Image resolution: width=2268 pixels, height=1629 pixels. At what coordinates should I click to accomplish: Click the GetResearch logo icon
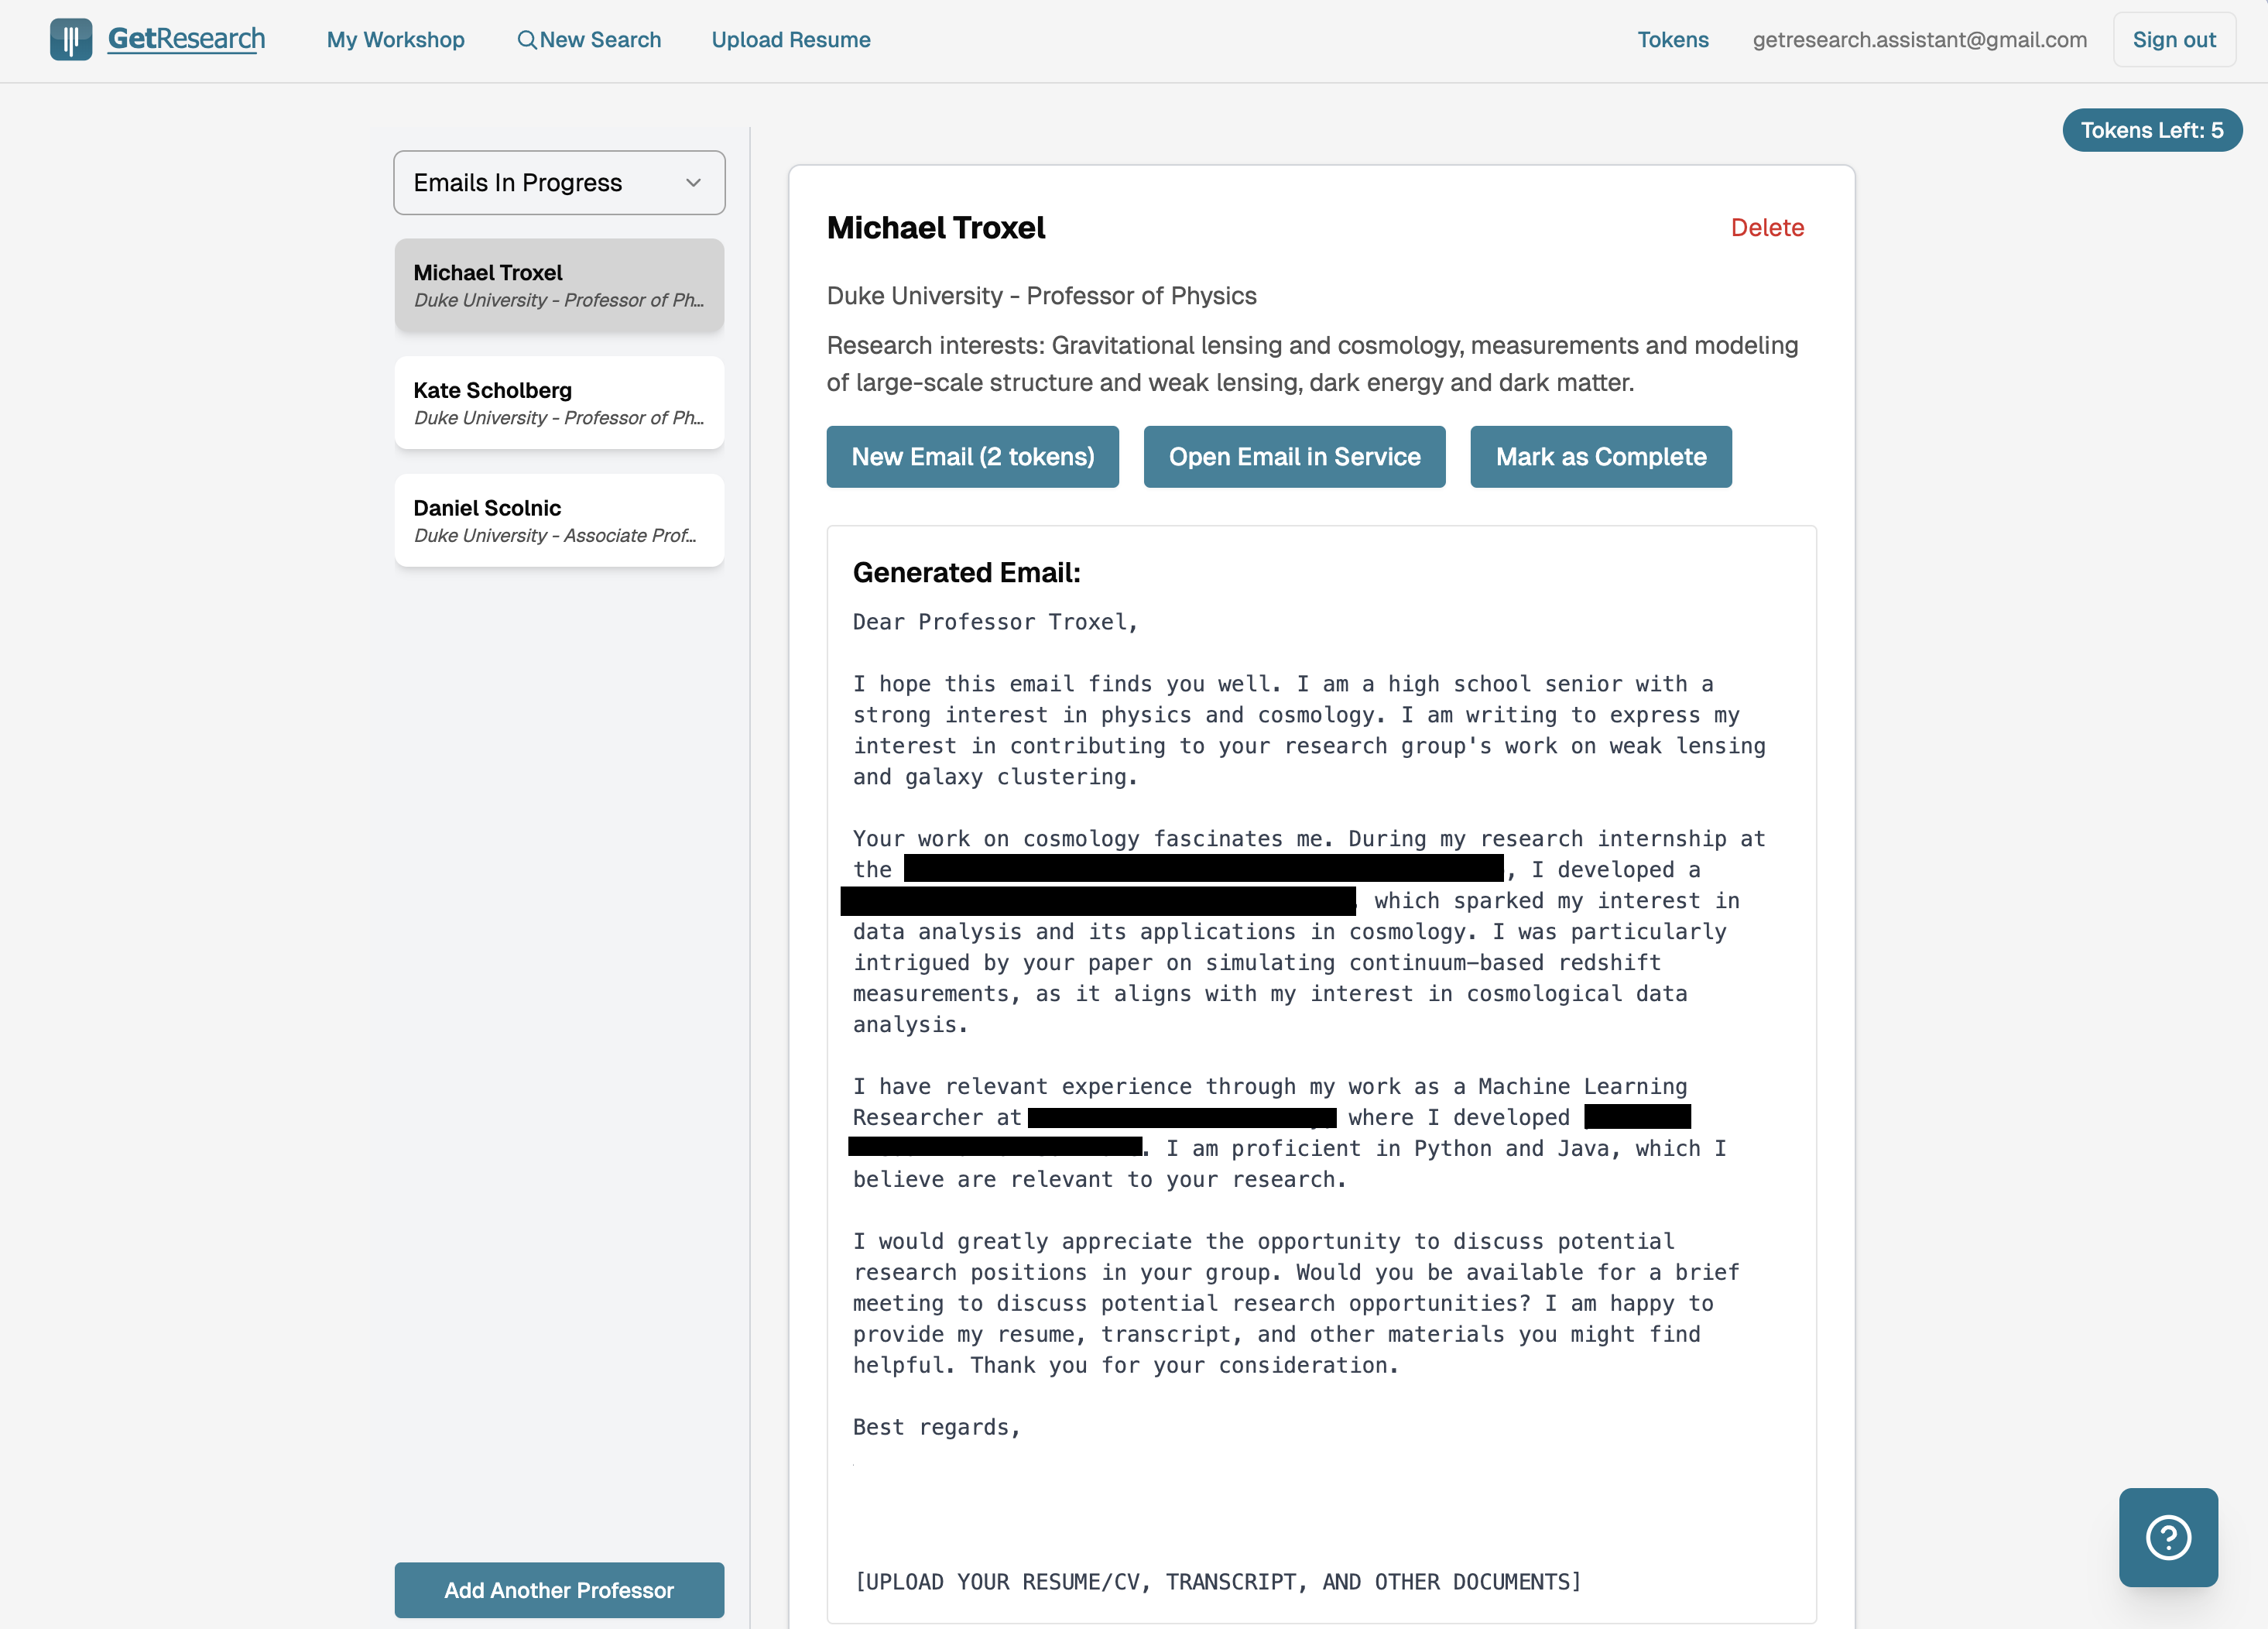pyautogui.click(x=71, y=39)
